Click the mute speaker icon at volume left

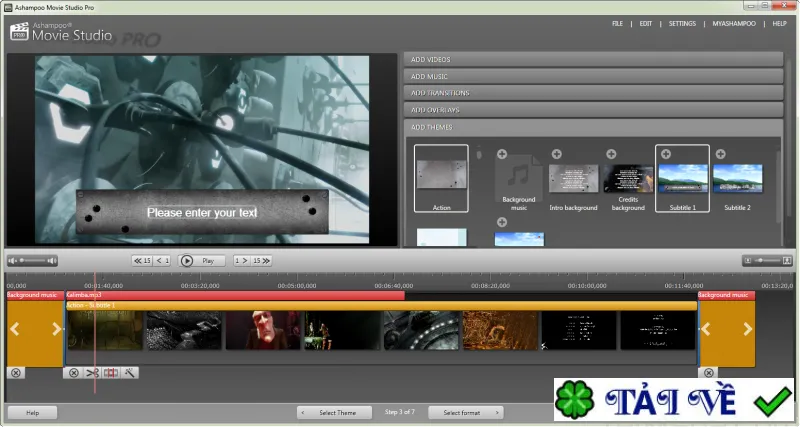coord(12,261)
